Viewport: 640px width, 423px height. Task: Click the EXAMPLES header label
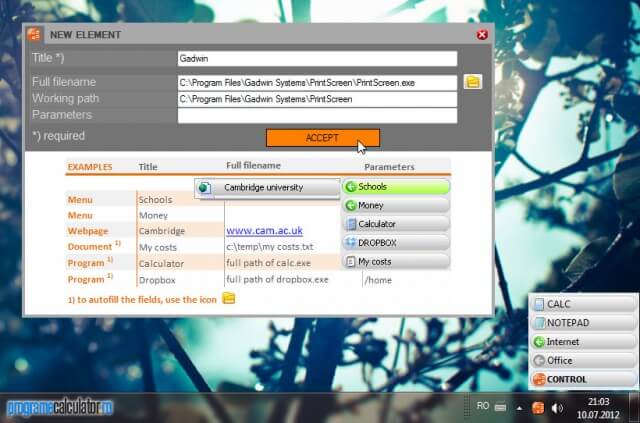coord(90,167)
